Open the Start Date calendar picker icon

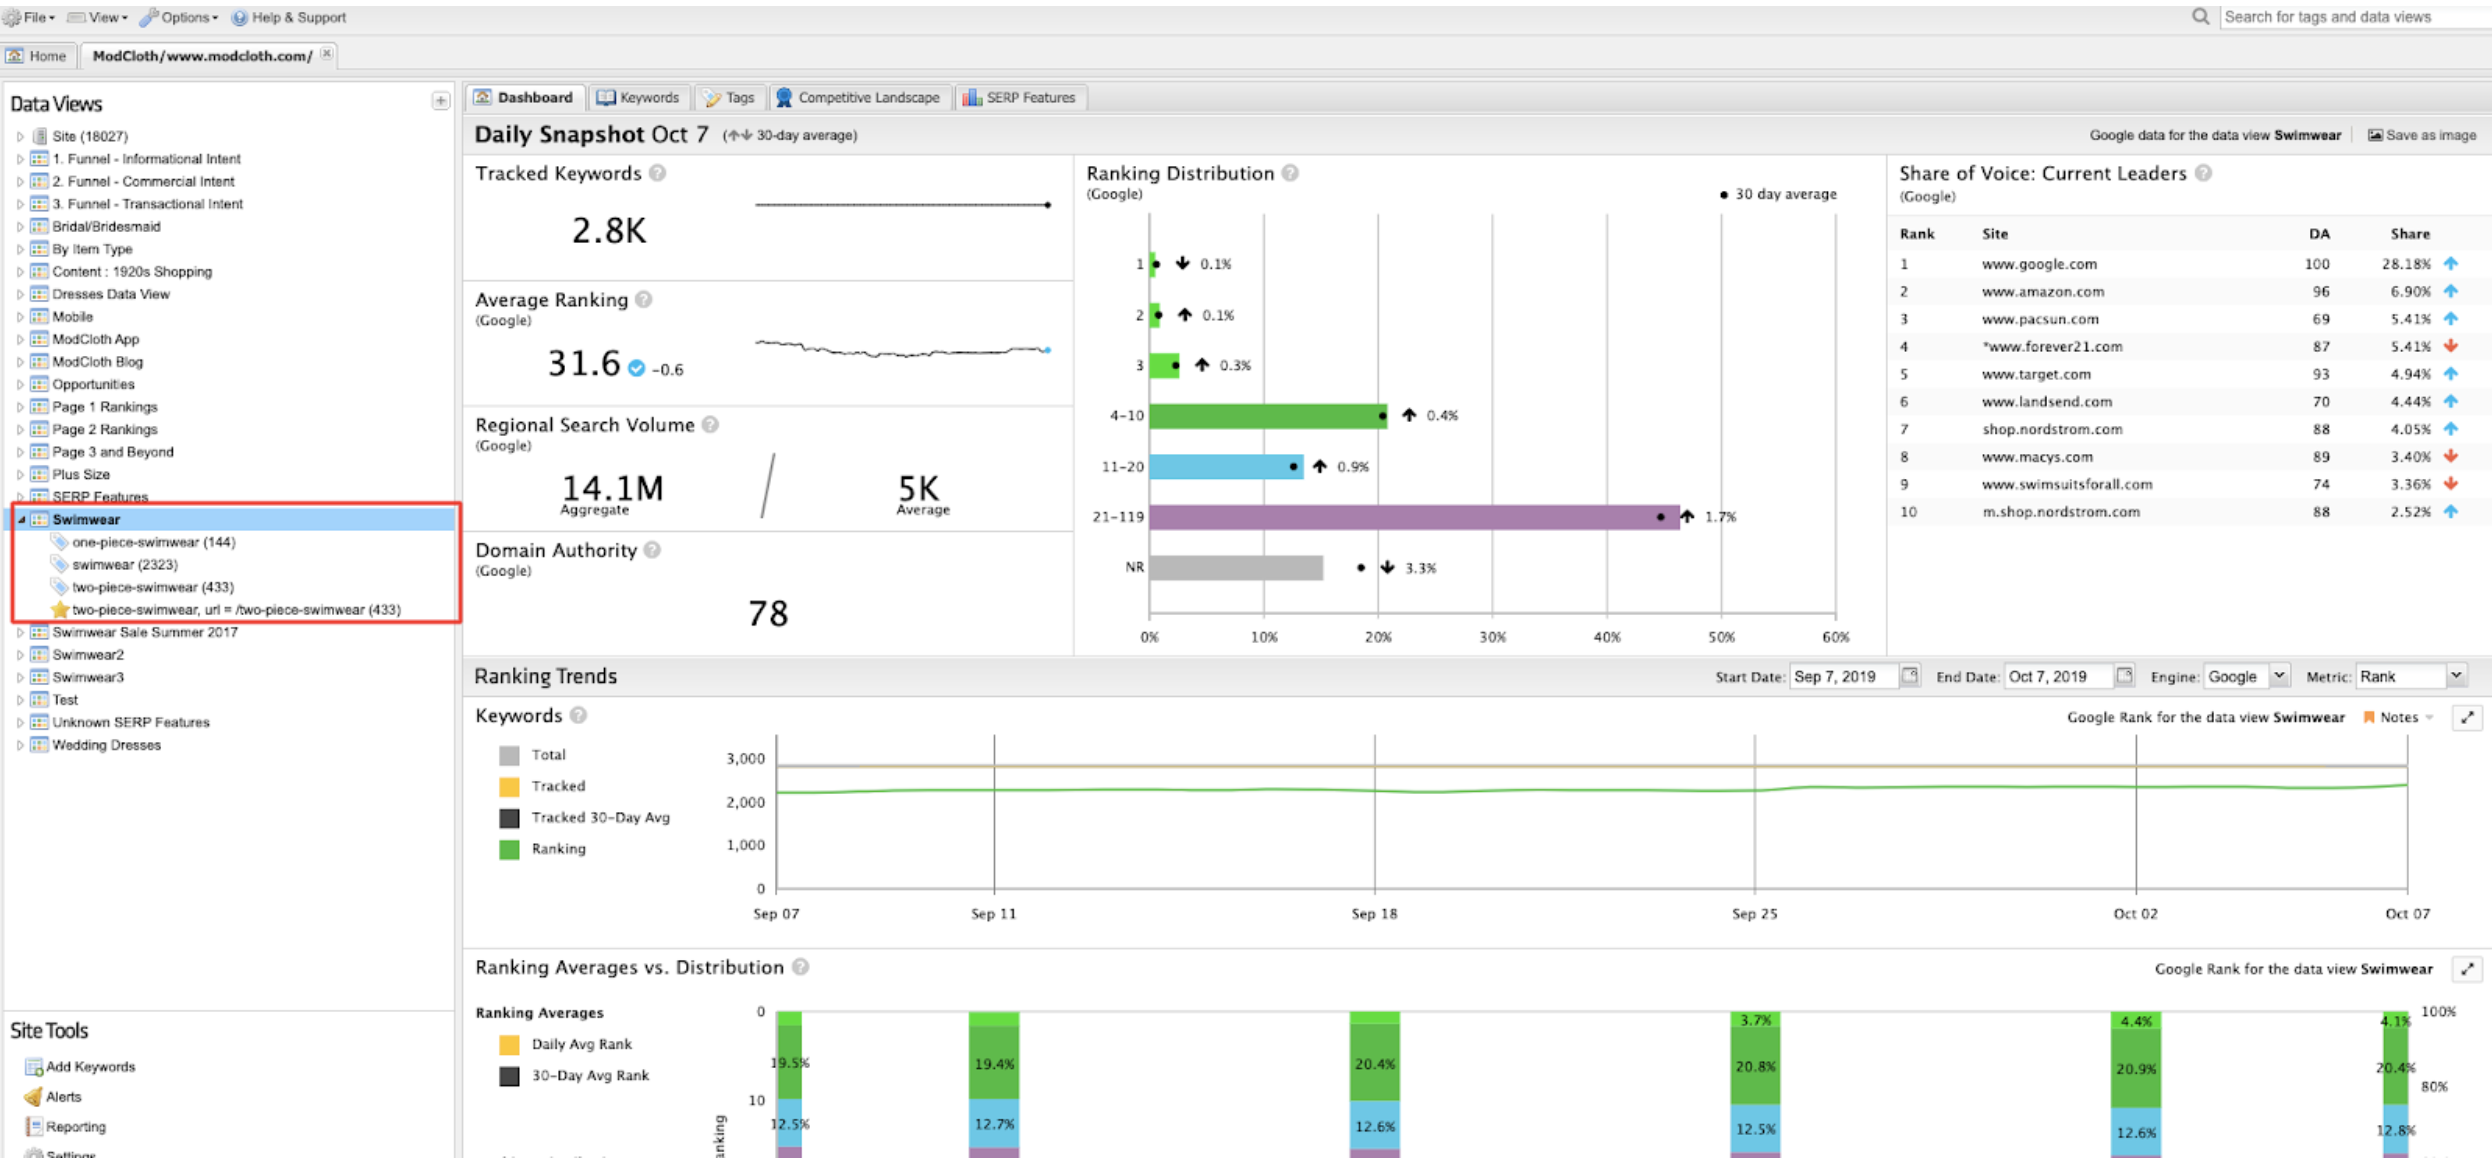click(1909, 676)
